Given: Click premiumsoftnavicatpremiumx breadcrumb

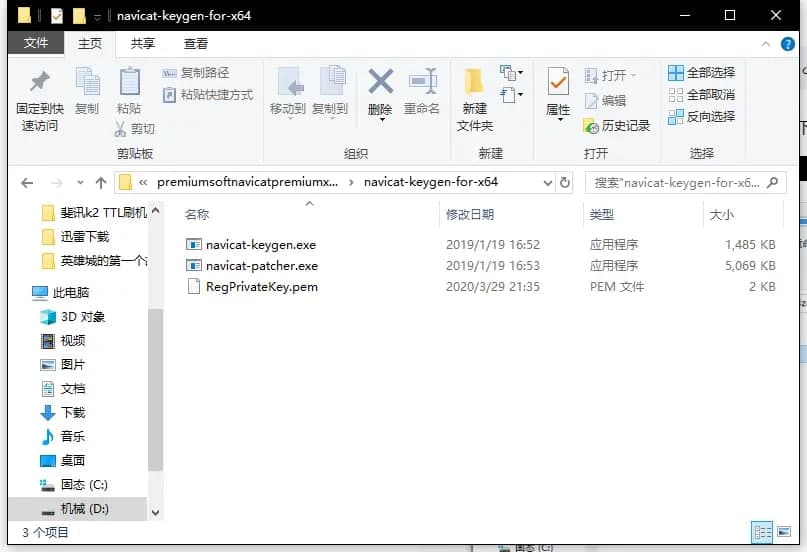Looking at the screenshot, I should (x=248, y=182).
